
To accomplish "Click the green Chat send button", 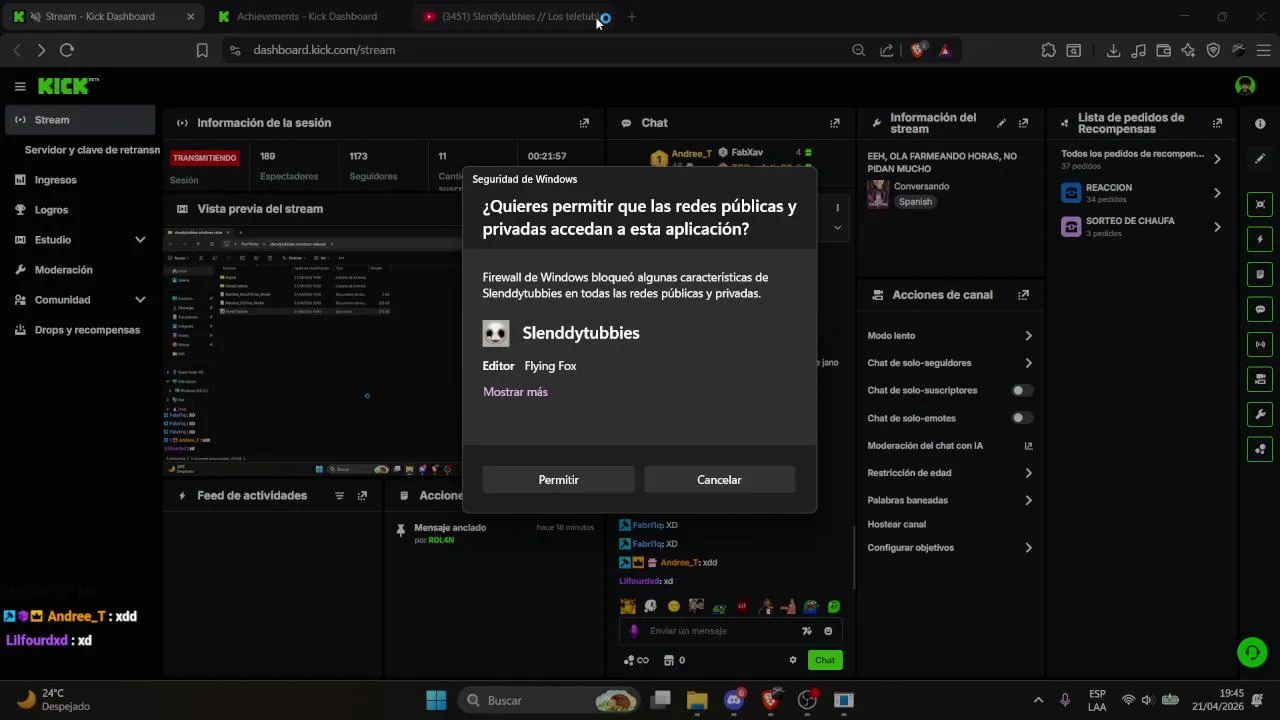I will (x=825, y=660).
